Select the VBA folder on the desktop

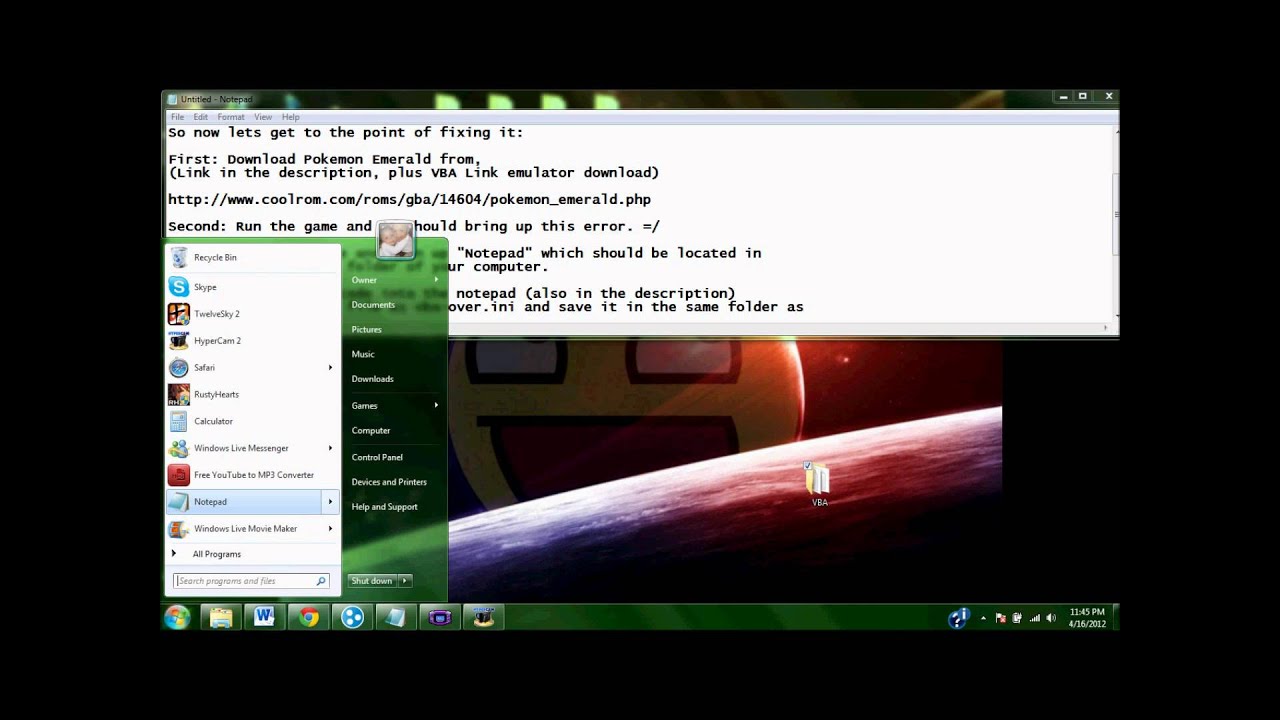click(819, 484)
